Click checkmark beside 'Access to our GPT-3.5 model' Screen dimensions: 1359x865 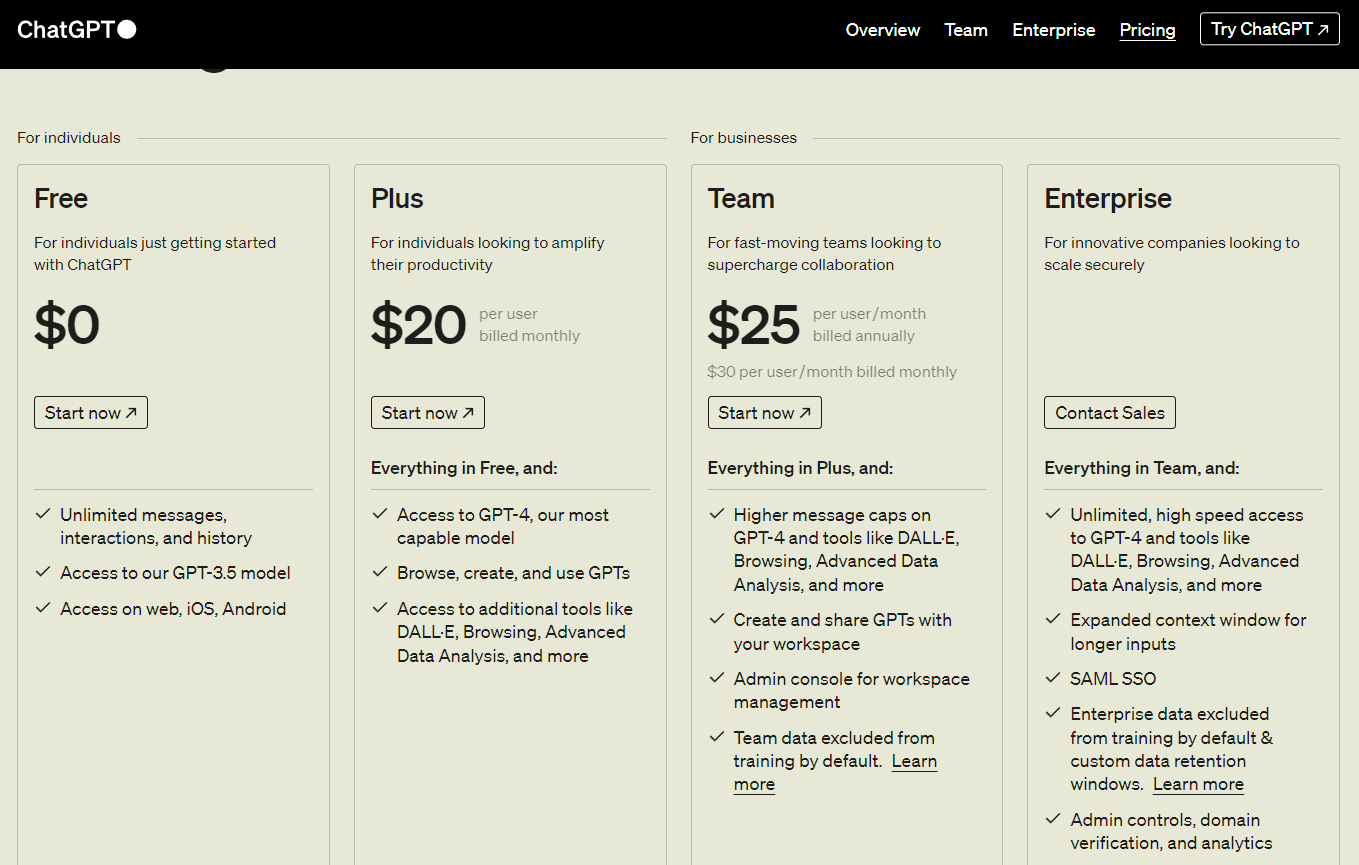[x=42, y=572]
